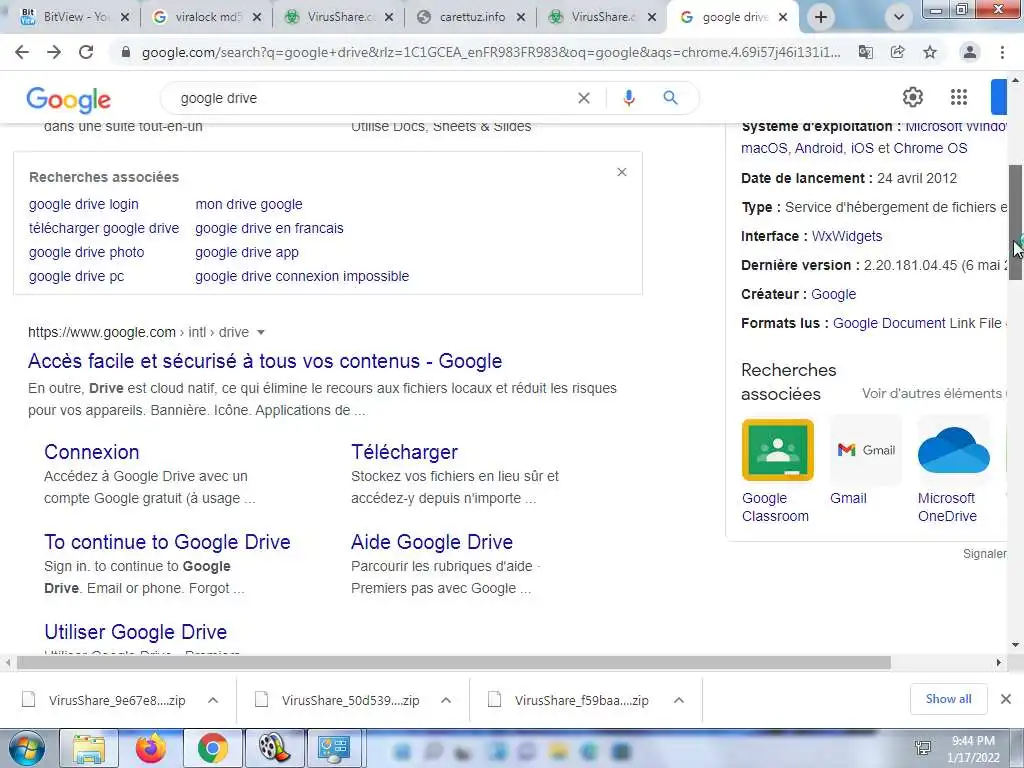Open WxWidgets interface link

846,236
